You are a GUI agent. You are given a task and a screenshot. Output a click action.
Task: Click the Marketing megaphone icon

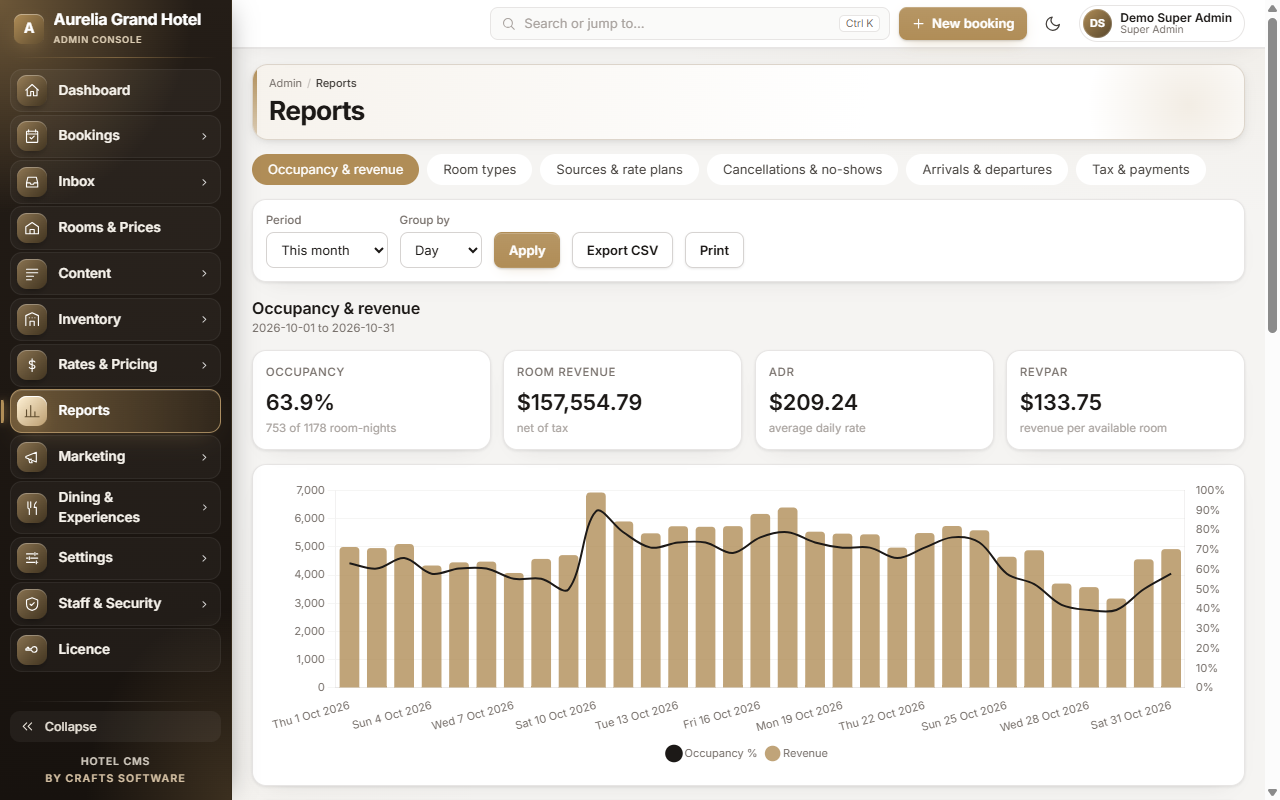32,457
